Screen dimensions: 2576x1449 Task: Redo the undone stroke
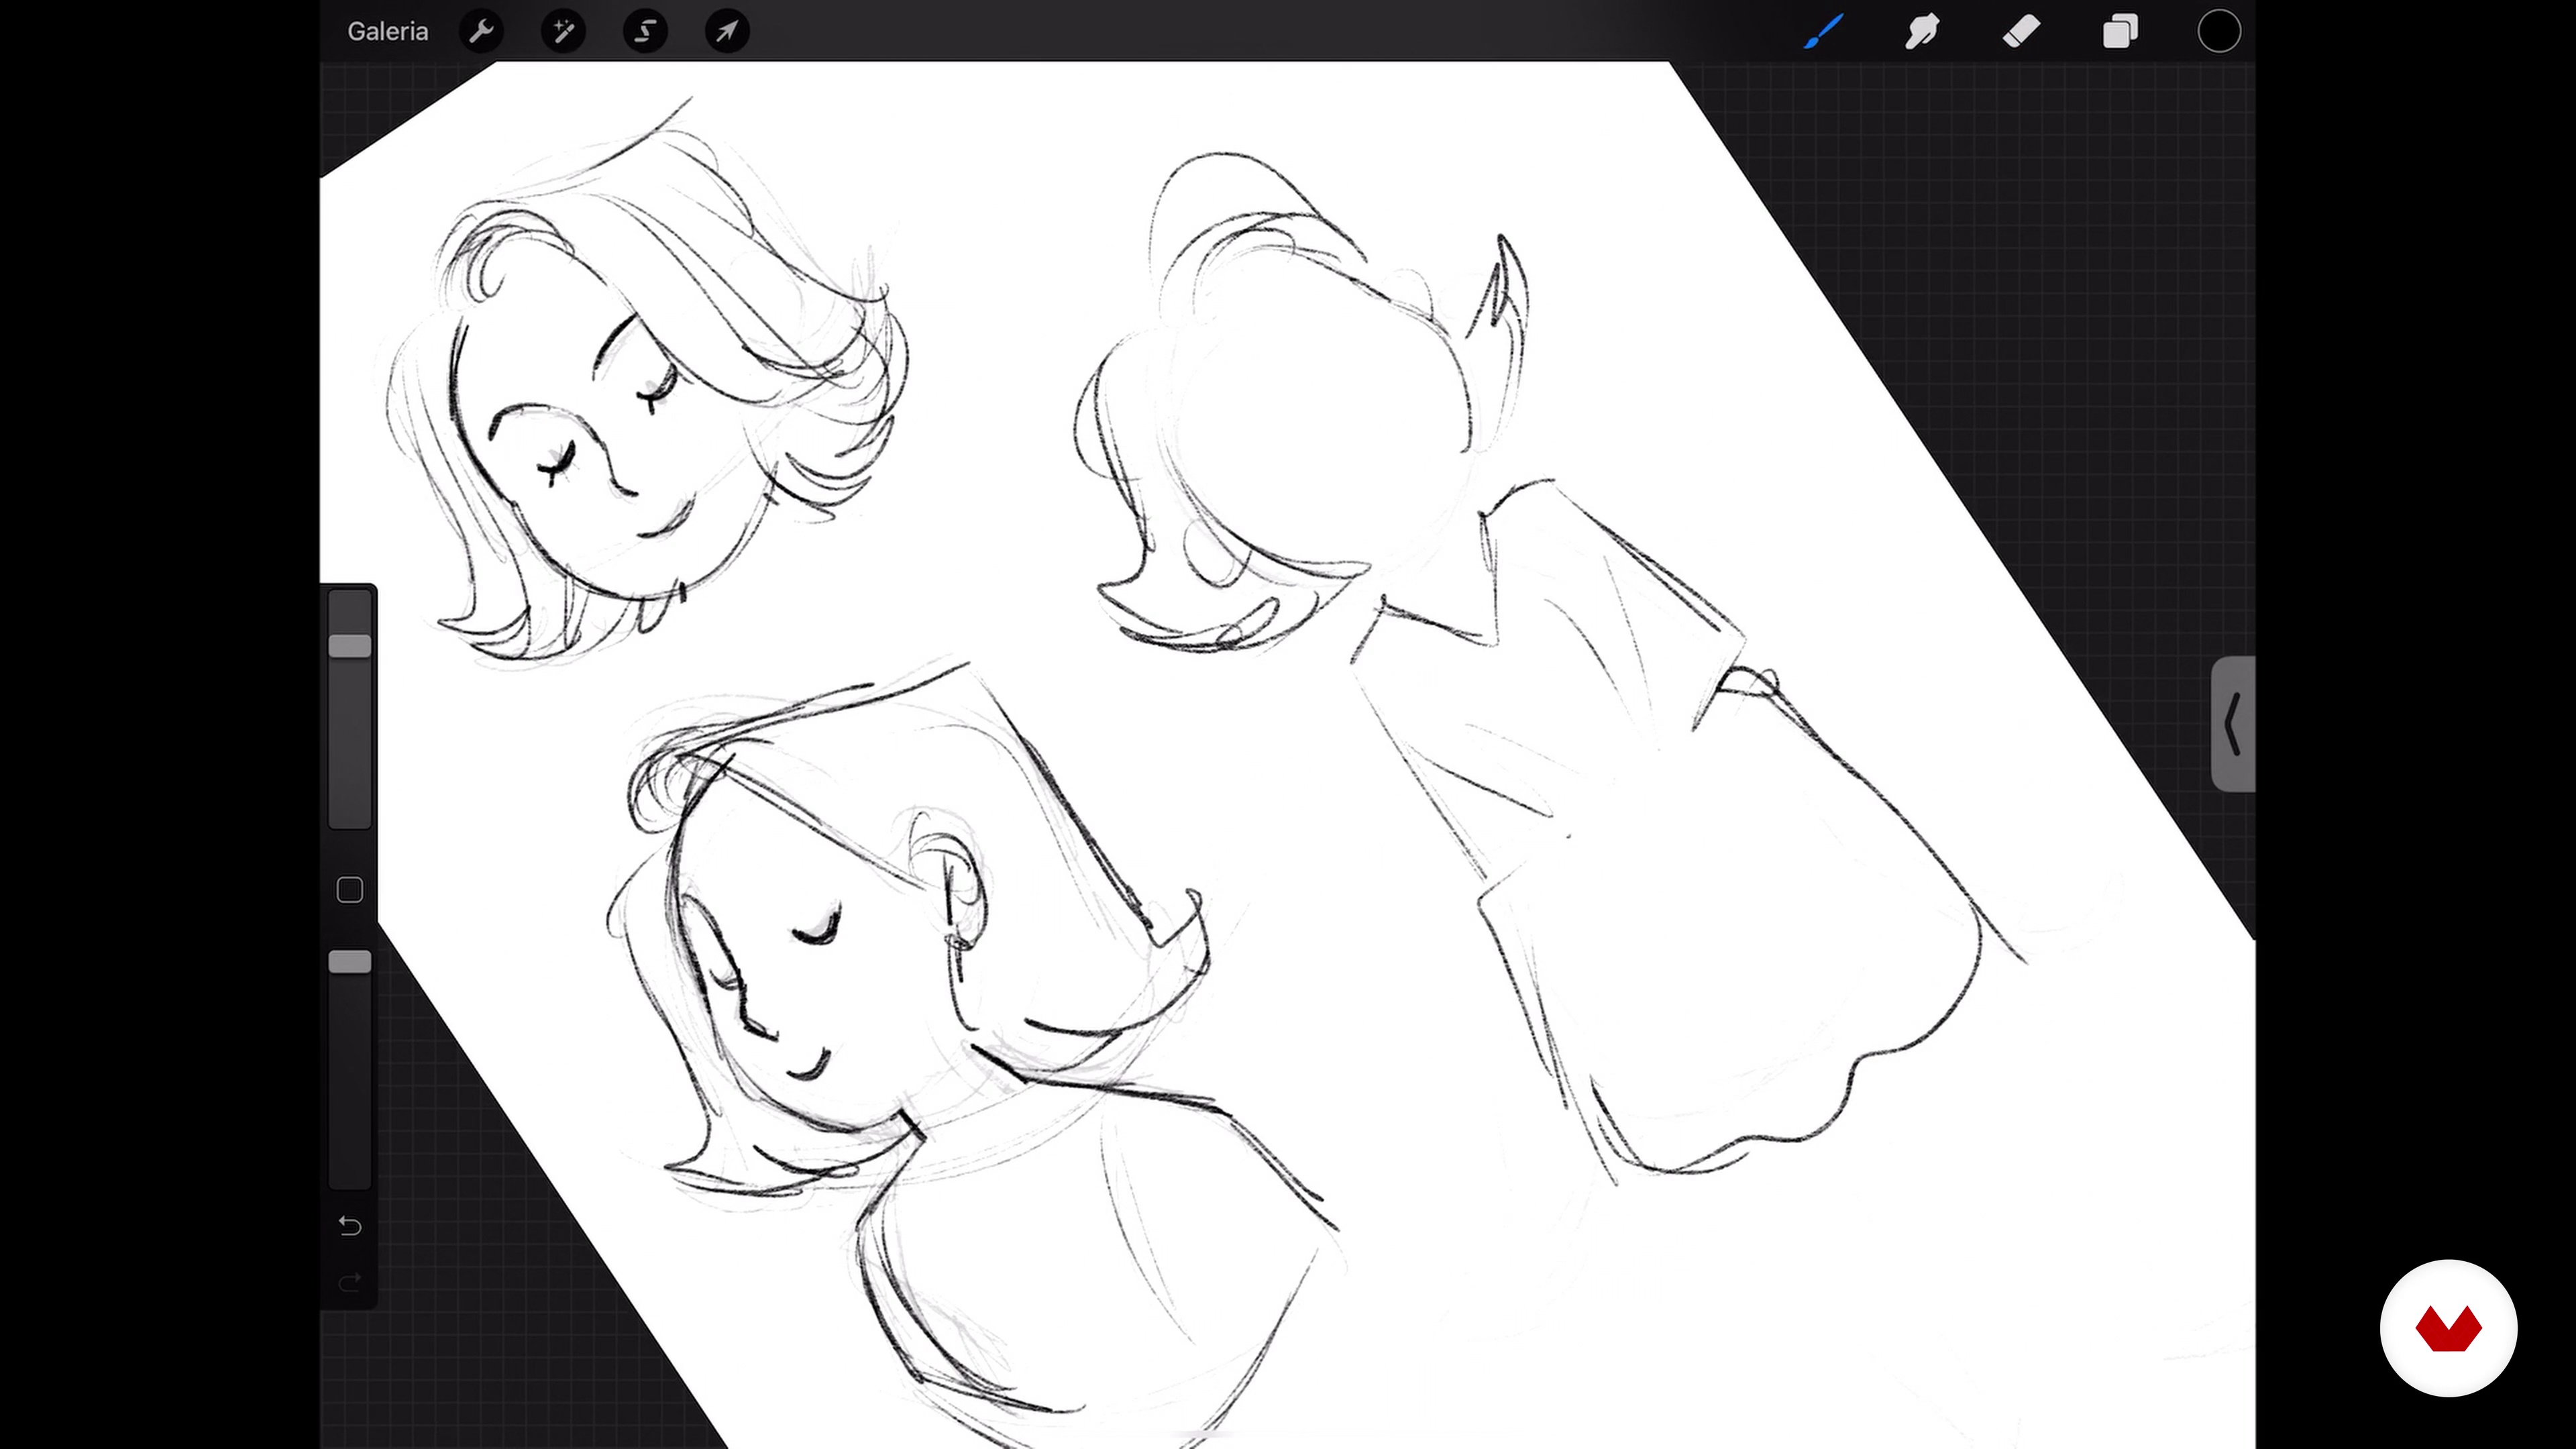pos(349,1282)
